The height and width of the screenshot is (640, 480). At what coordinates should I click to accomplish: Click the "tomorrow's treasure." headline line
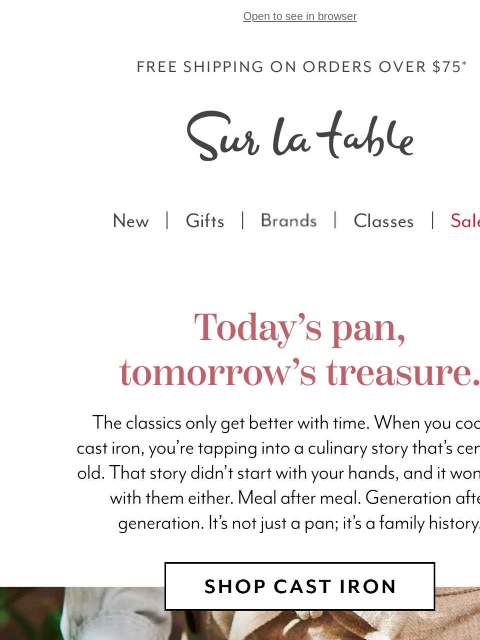[300, 372]
